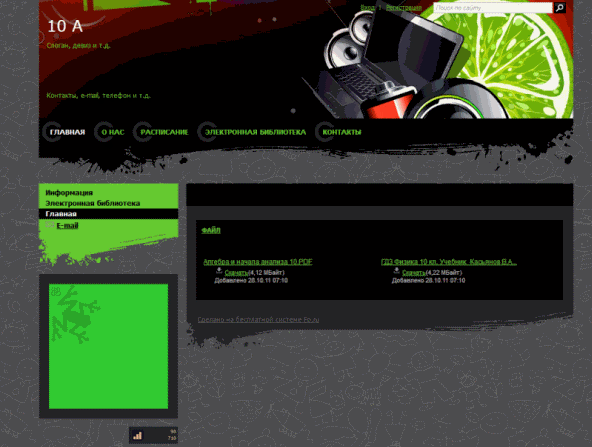The image size is (592, 447).
Task: Click the Вход login link
Action: click(367, 8)
